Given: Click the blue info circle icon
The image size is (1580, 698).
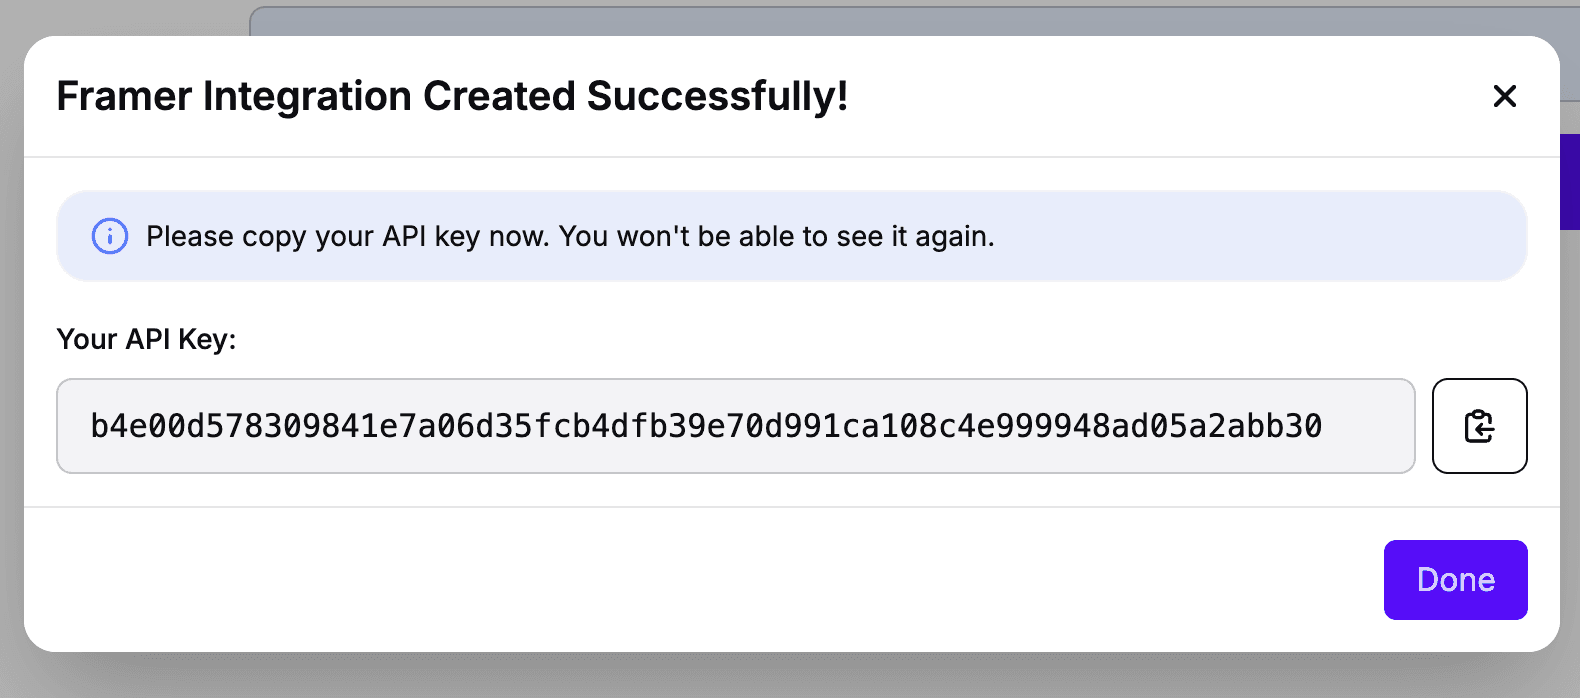Looking at the screenshot, I should [x=110, y=236].
